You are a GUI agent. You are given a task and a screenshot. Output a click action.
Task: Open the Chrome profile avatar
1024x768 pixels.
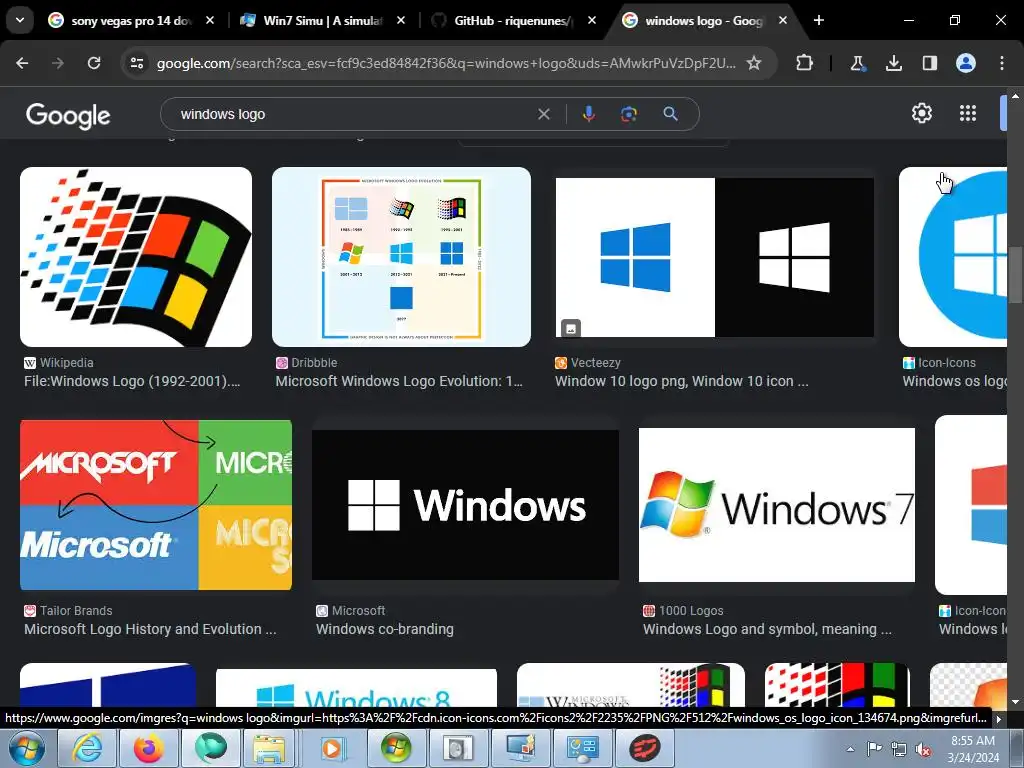click(x=966, y=63)
